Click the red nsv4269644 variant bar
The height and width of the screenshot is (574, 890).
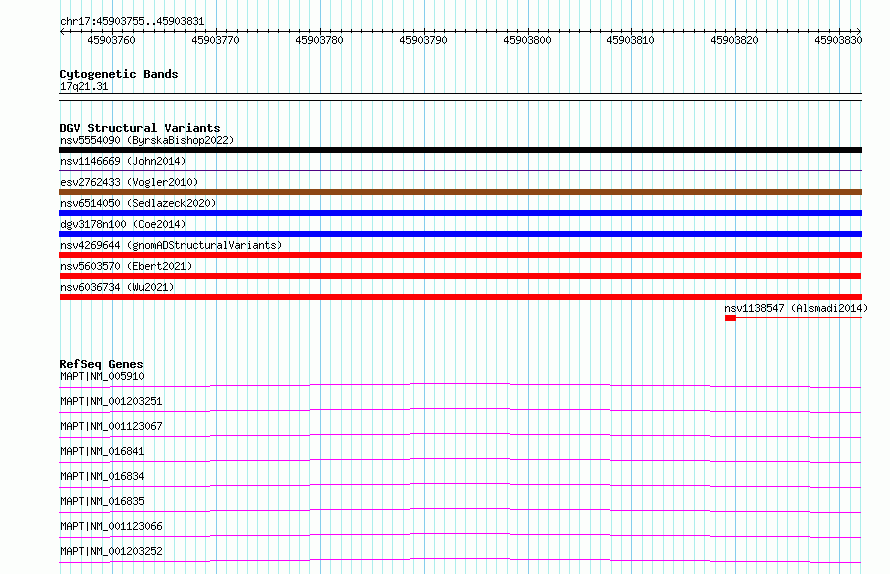coord(460,255)
